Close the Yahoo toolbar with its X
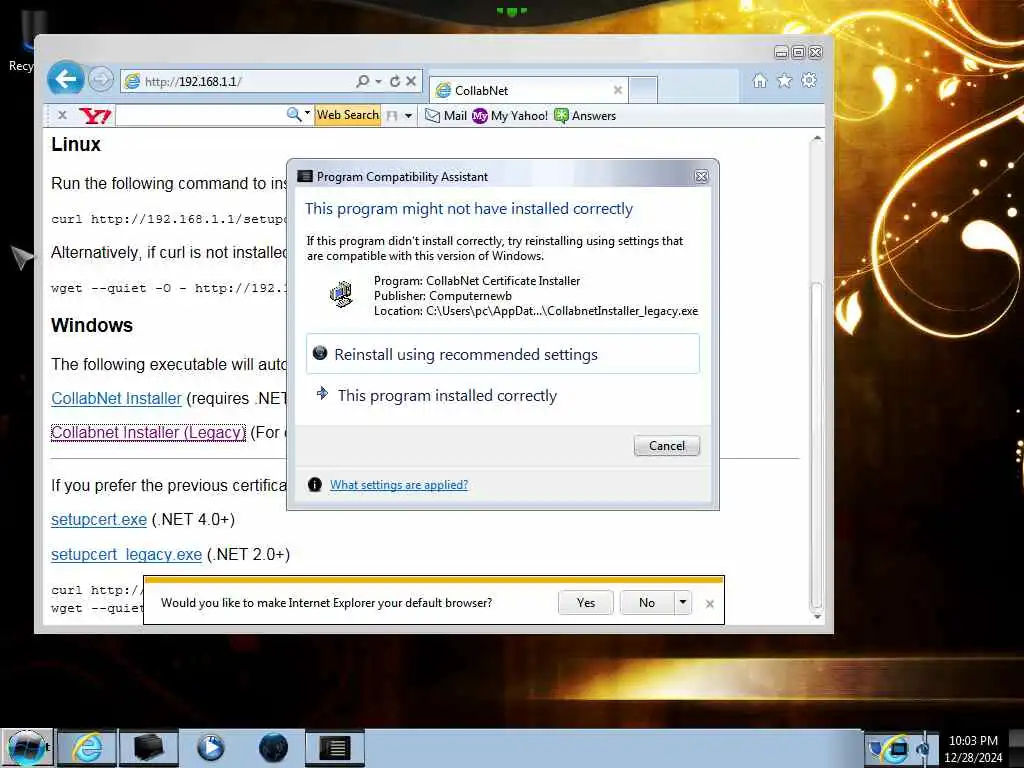The image size is (1024, 768). 62,115
